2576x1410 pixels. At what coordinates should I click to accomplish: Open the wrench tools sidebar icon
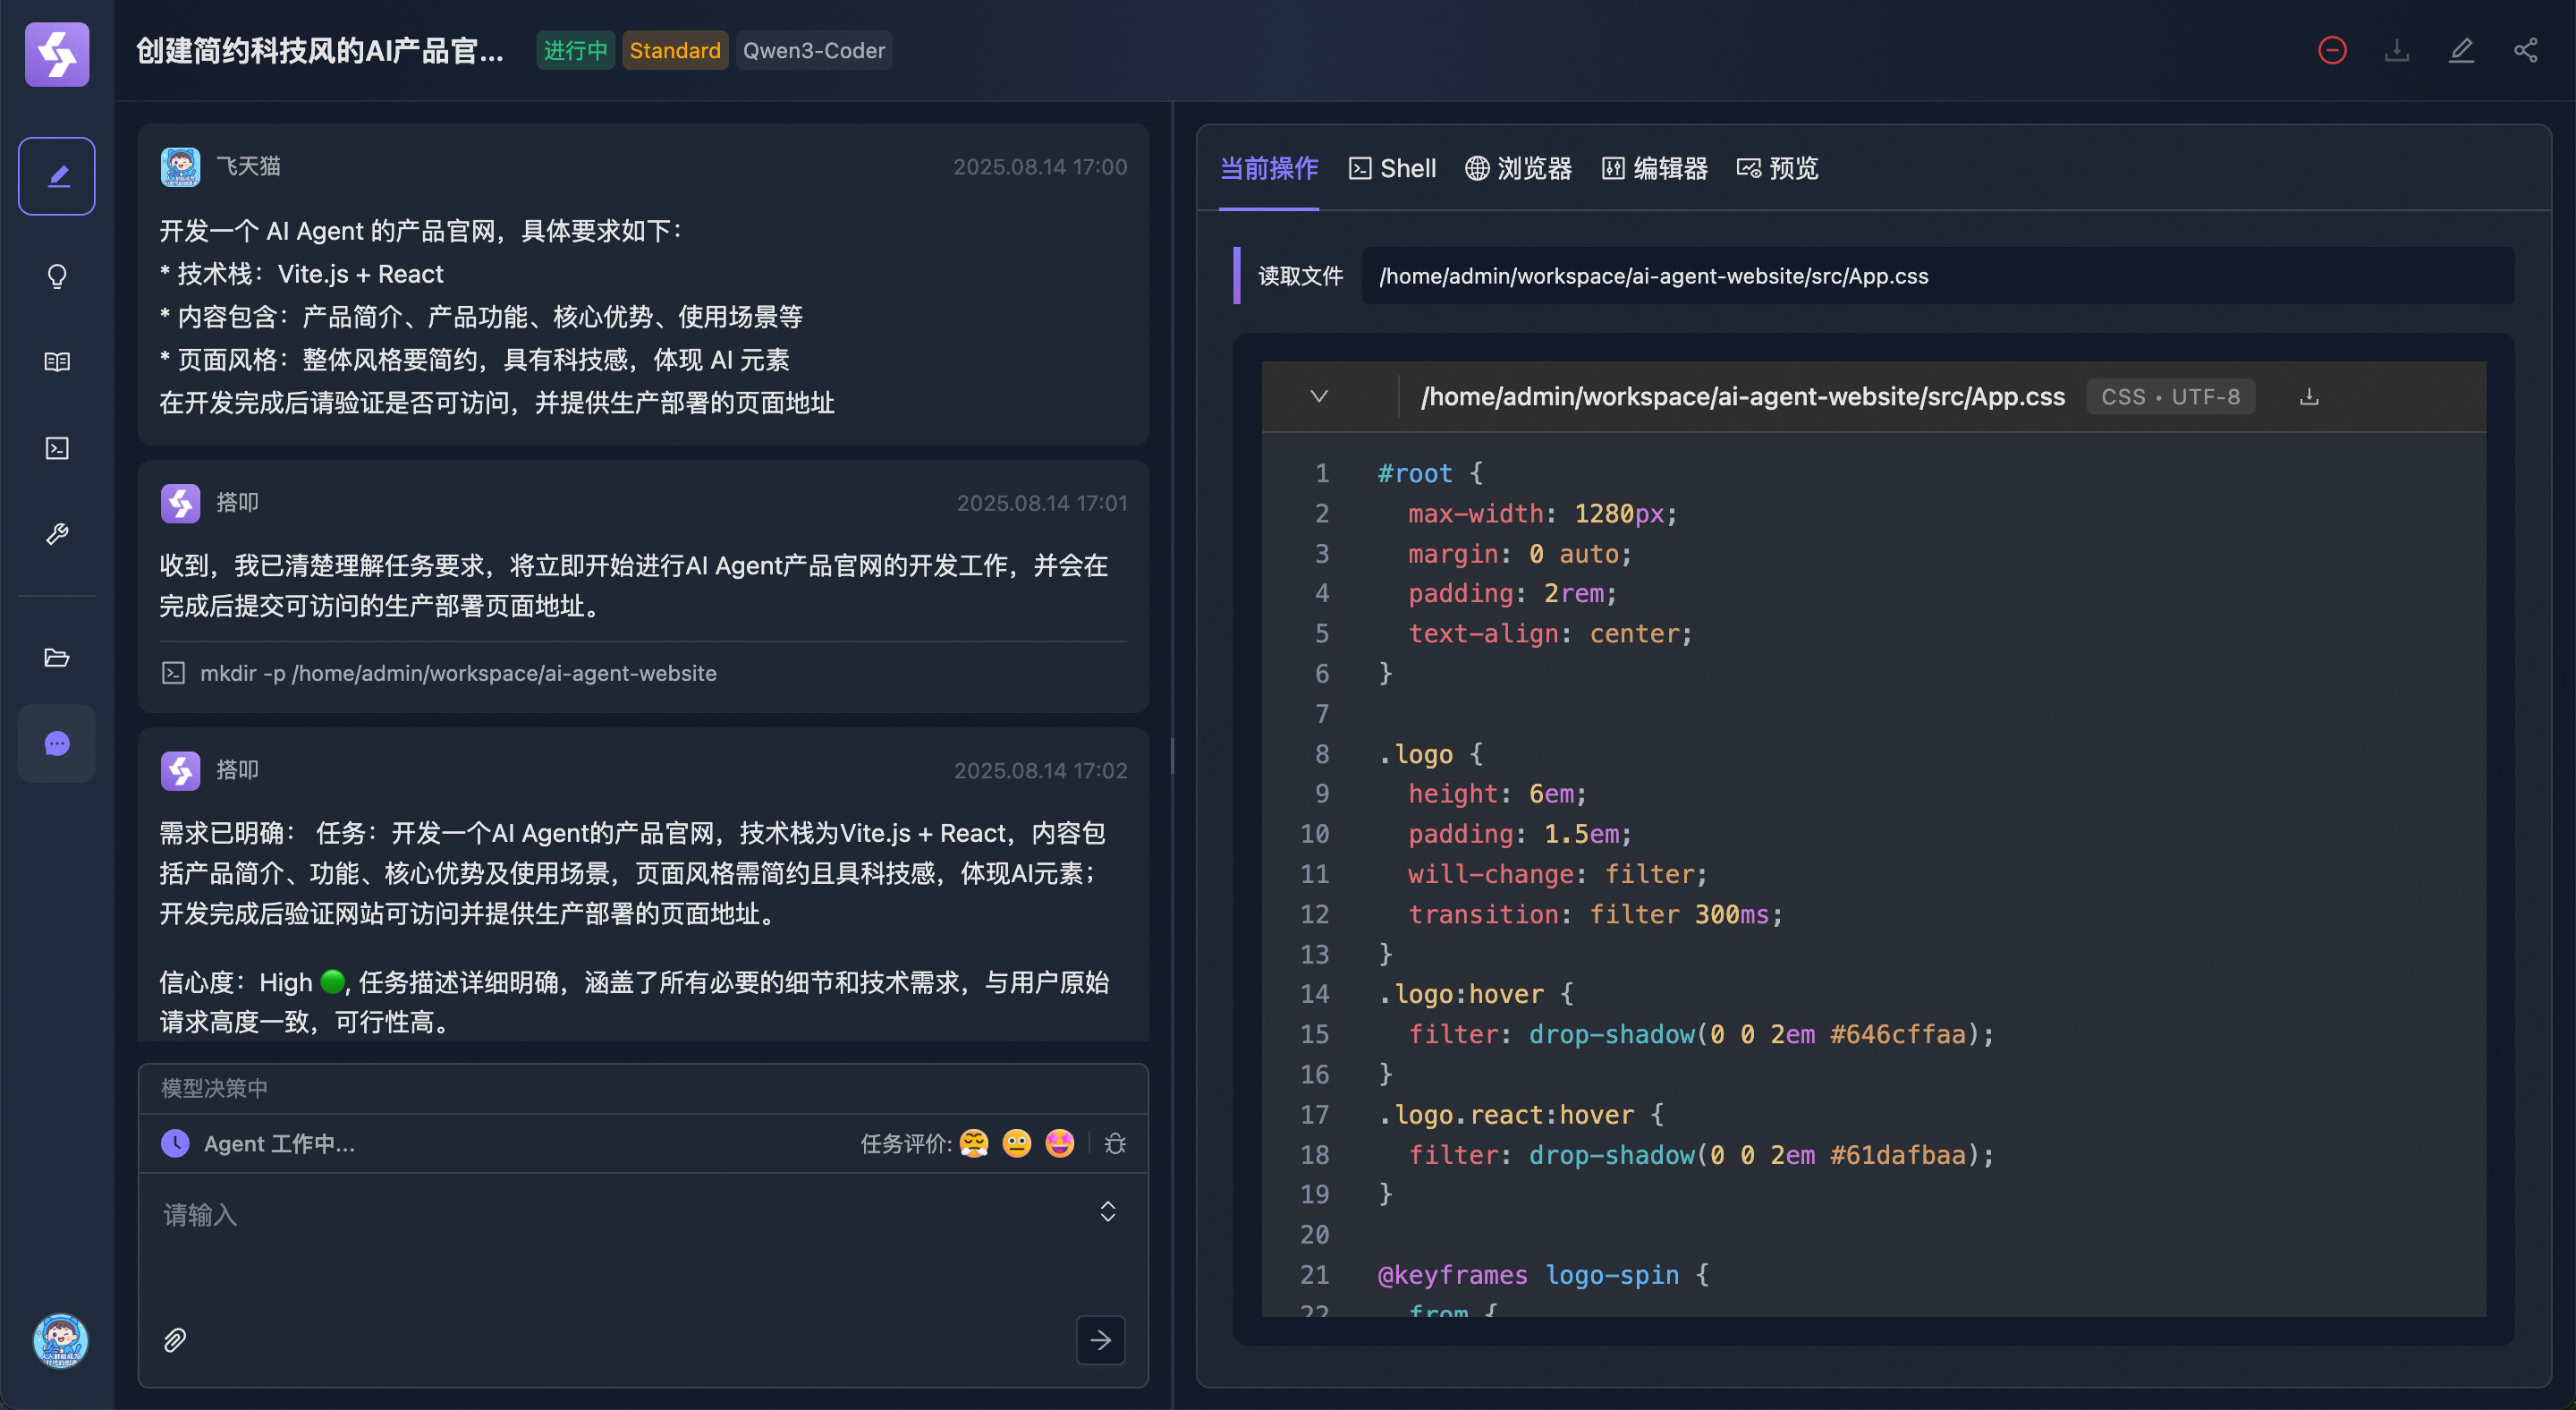point(57,534)
